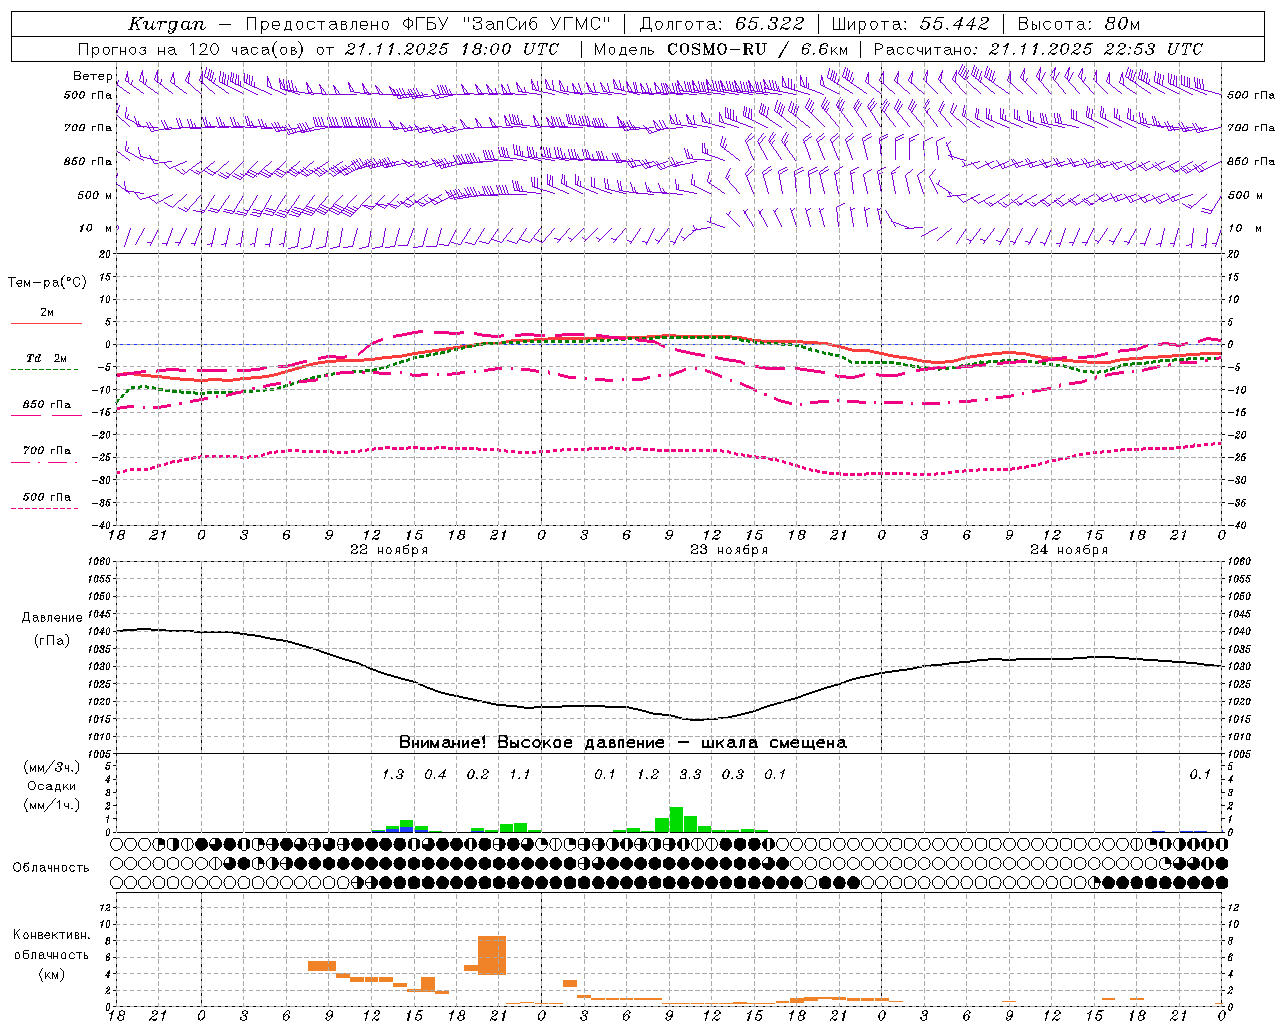
Task: Click the "Td 2м" dew point legend entry
Action: coord(47,358)
